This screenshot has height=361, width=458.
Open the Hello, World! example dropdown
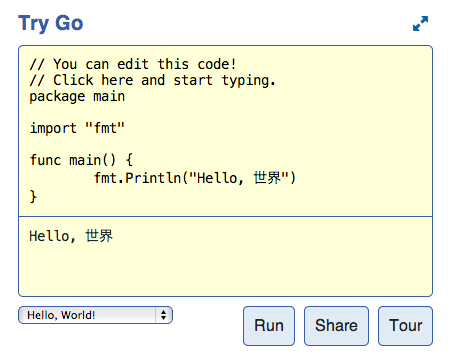pyautogui.click(x=95, y=315)
